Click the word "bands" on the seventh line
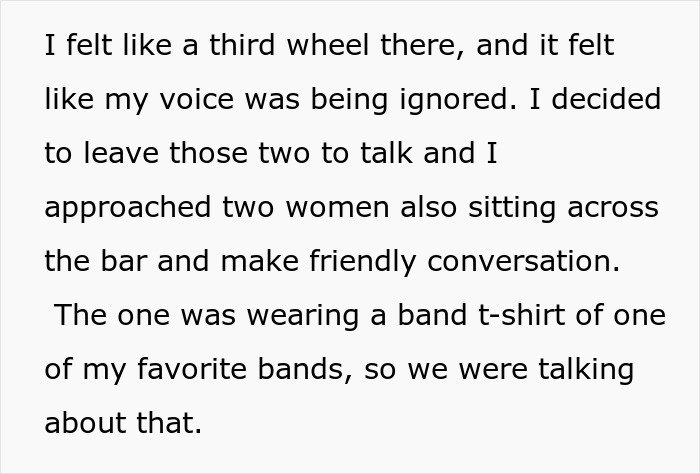This screenshot has width=700, height=474. [302, 369]
